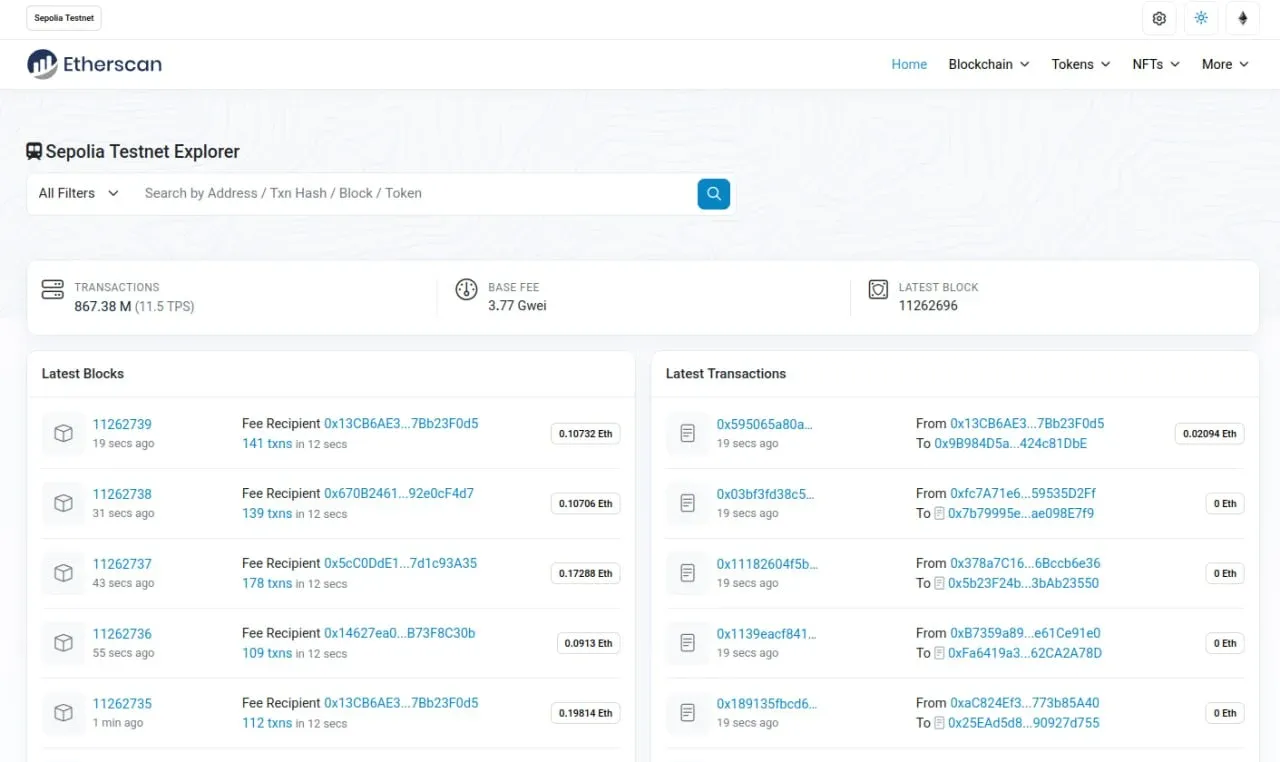The image size is (1280, 762).
Task: Expand the Tokens menu
Action: (x=1081, y=64)
